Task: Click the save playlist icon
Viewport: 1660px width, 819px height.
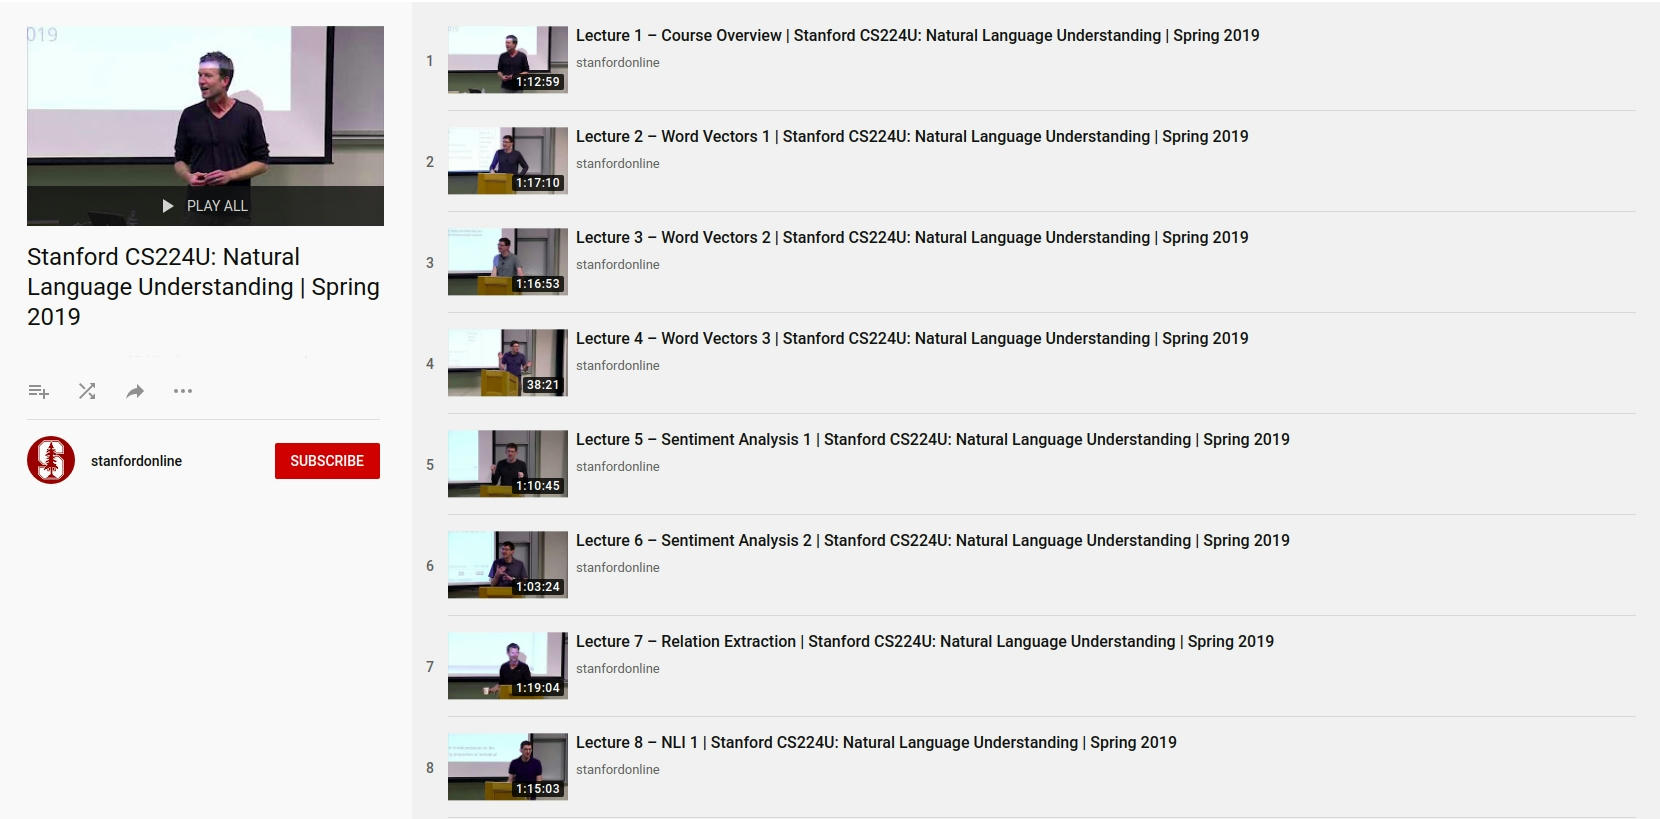Action: [39, 391]
